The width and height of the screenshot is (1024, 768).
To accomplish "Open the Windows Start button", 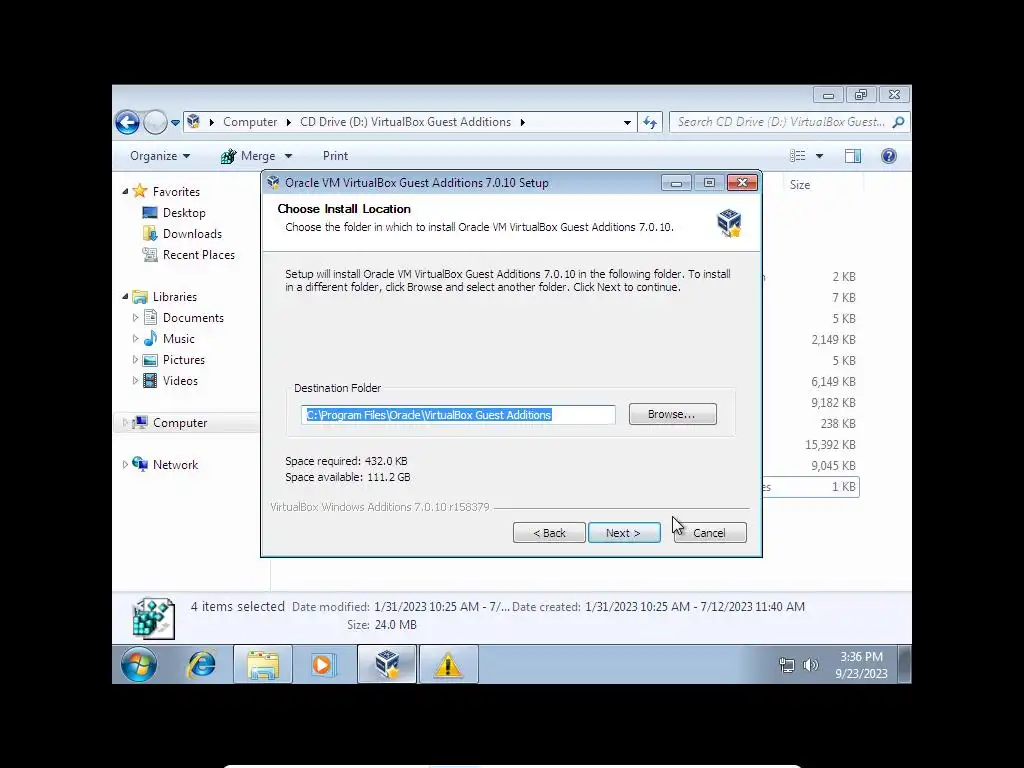I will [x=138, y=664].
